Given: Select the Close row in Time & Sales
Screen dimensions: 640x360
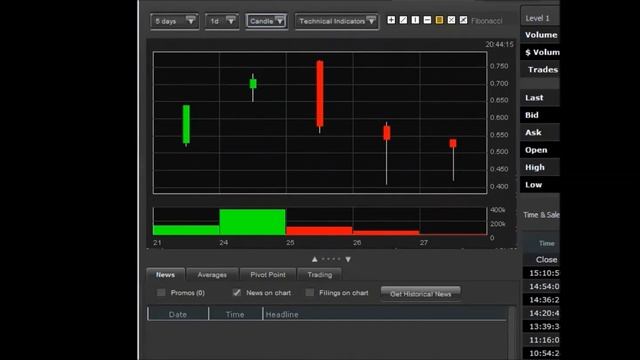Looking at the screenshot, I should pos(542,260).
